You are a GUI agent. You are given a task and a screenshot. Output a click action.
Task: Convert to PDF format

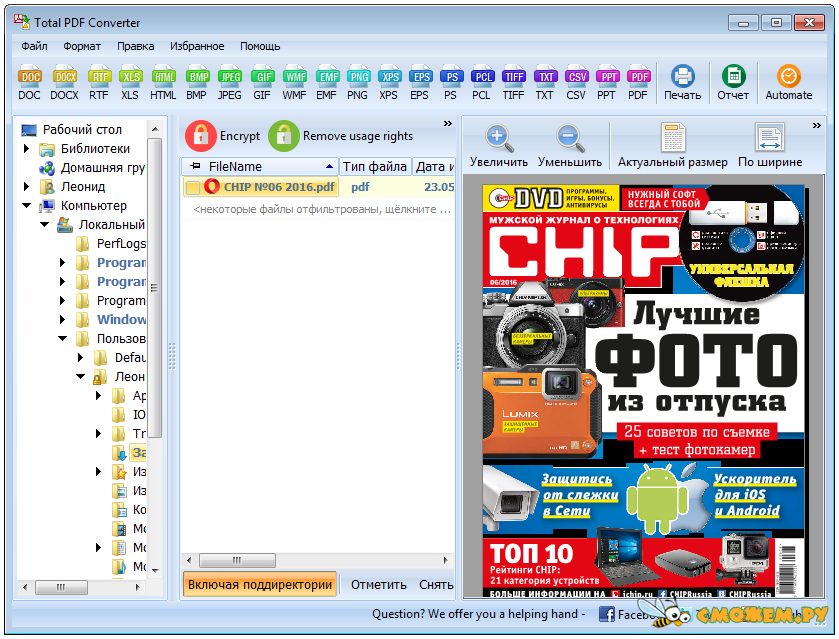pyautogui.click(x=638, y=83)
